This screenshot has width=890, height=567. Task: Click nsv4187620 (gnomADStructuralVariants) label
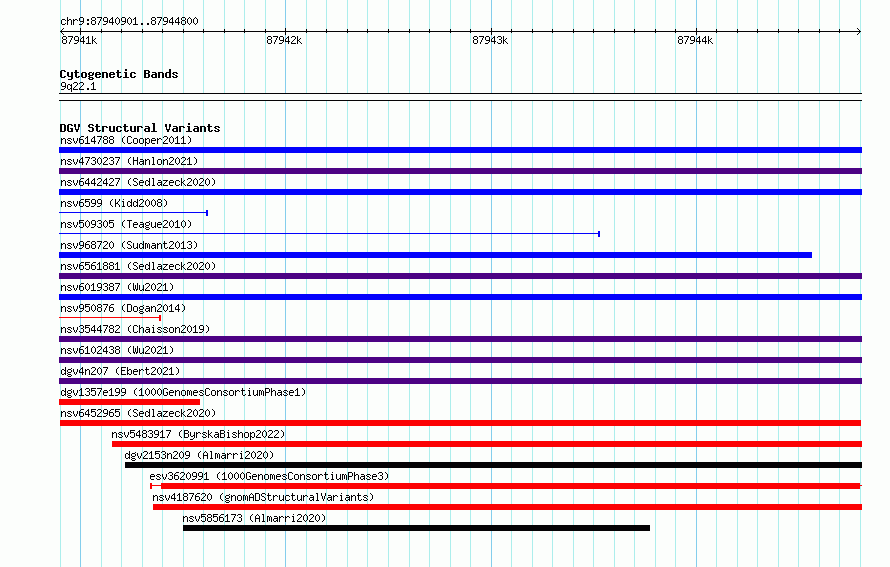[x=263, y=497]
